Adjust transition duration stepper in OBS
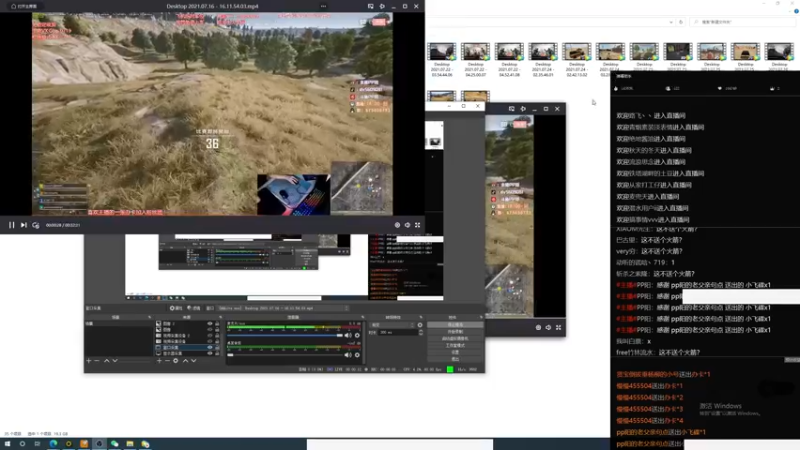 421,332
